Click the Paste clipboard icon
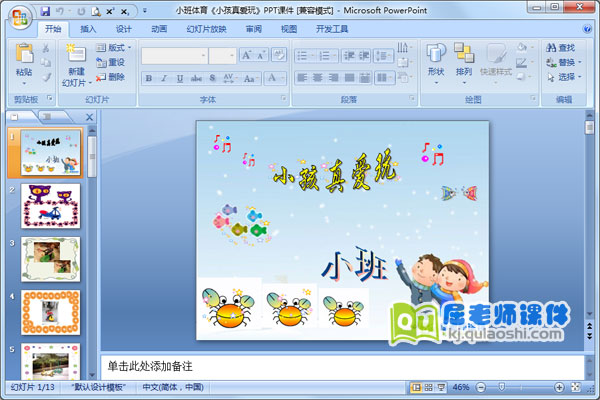This screenshot has height=400, width=600. [24, 53]
